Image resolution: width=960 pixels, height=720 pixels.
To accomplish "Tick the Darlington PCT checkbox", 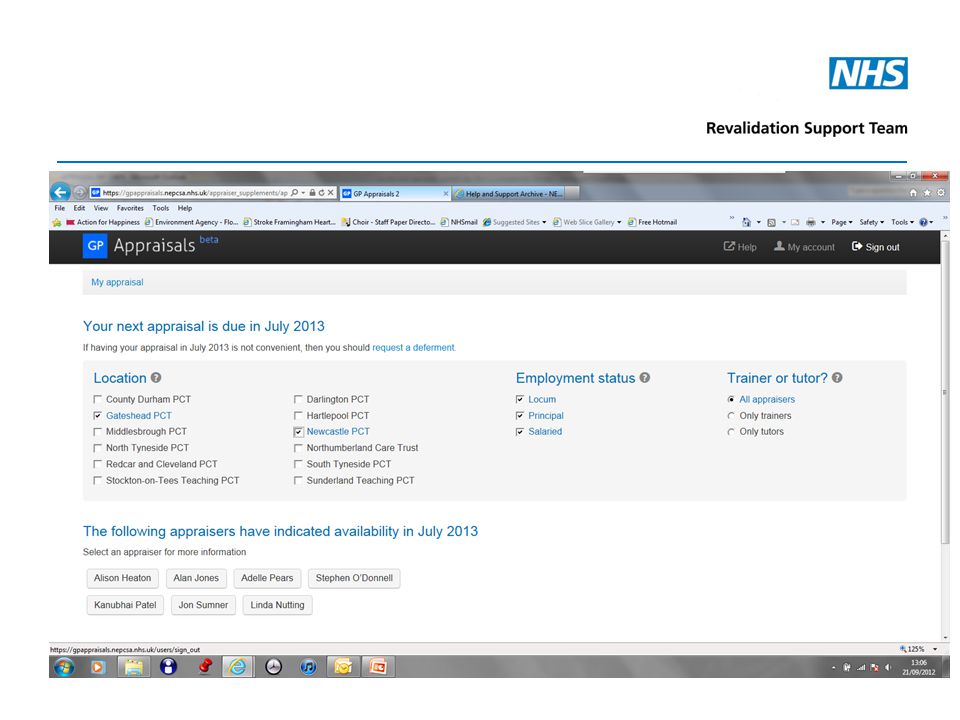I will [x=298, y=399].
